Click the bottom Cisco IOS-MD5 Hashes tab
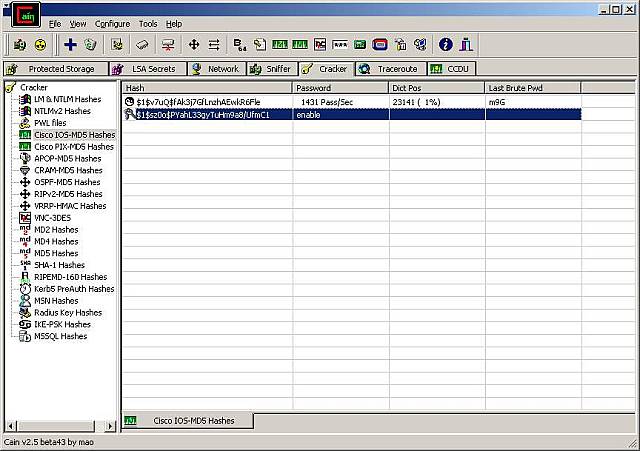Screen dimensions: 640x451 (188, 421)
